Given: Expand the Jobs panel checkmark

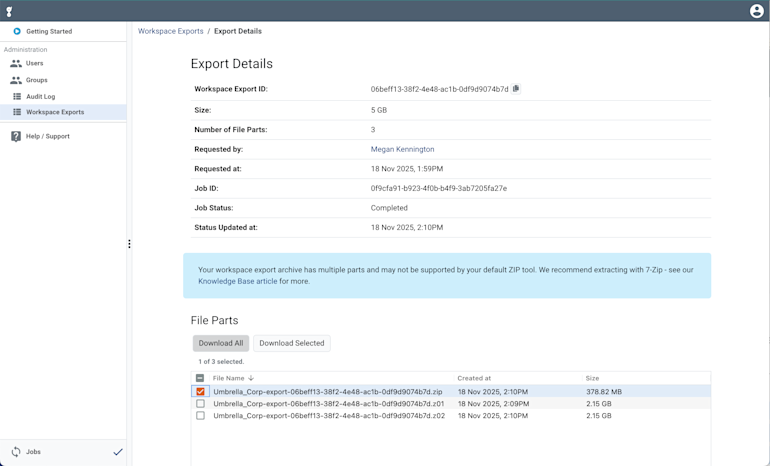Looking at the screenshot, I should coord(118,452).
